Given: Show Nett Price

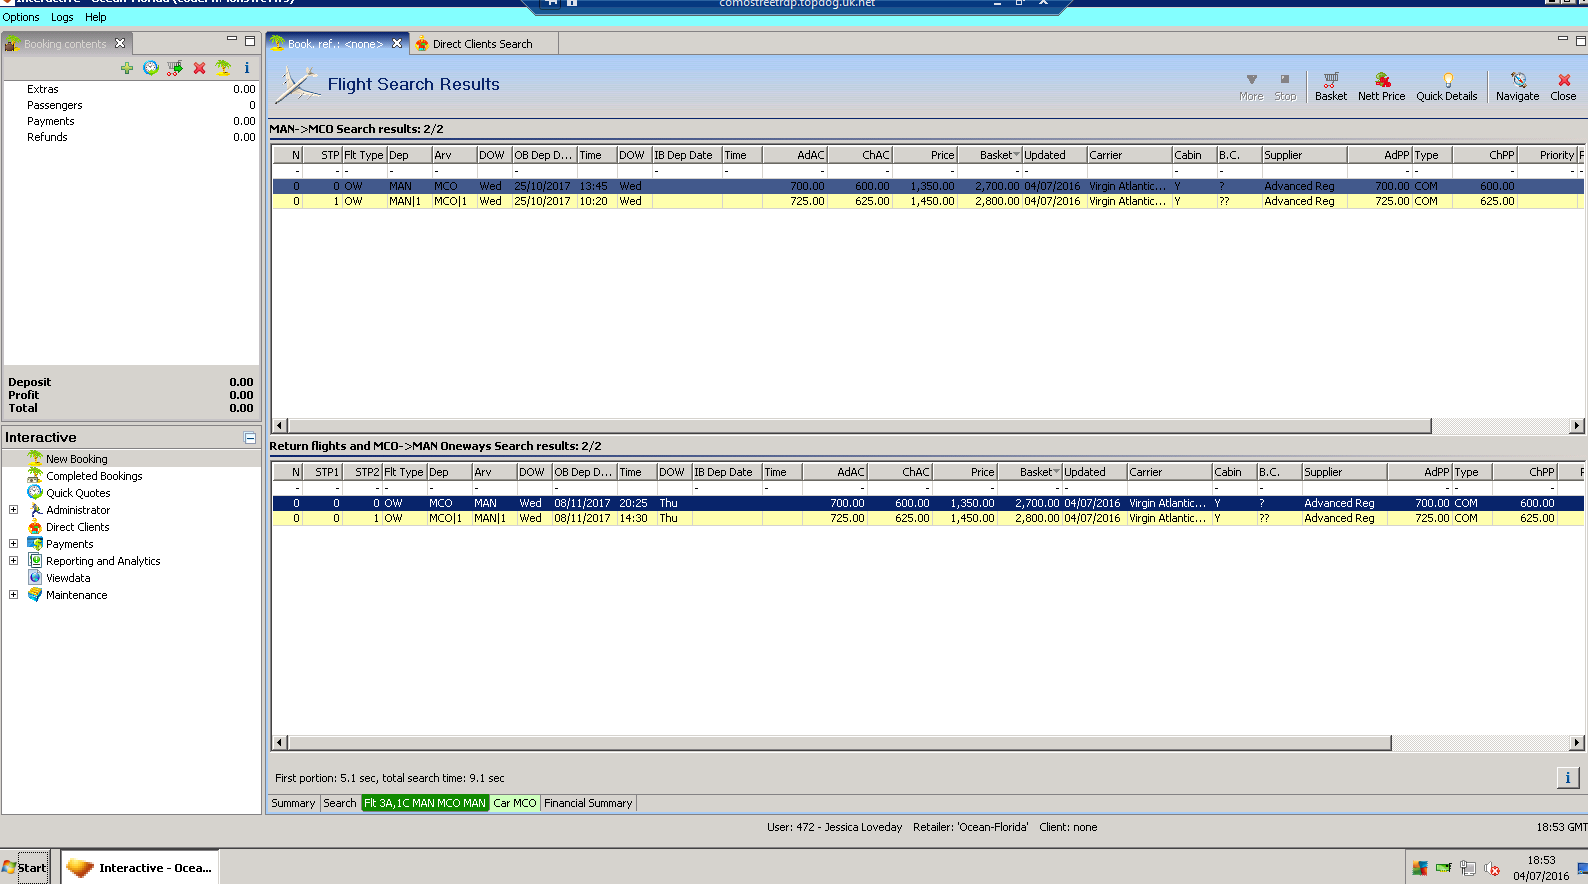Looking at the screenshot, I should pyautogui.click(x=1381, y=87).
